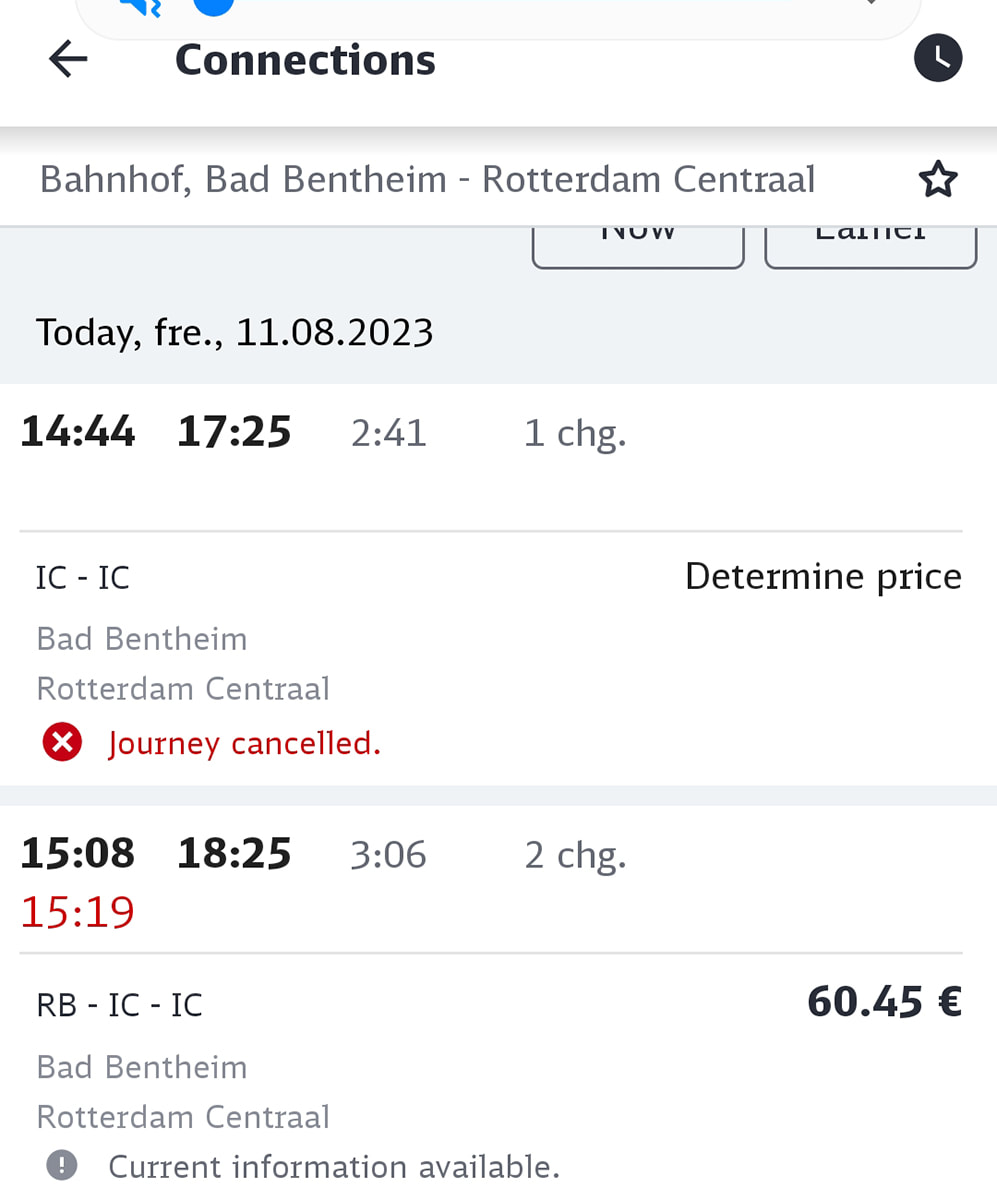Tap the Bad Bentheim - Rotterdam Centraal route field

pos(427,180)
